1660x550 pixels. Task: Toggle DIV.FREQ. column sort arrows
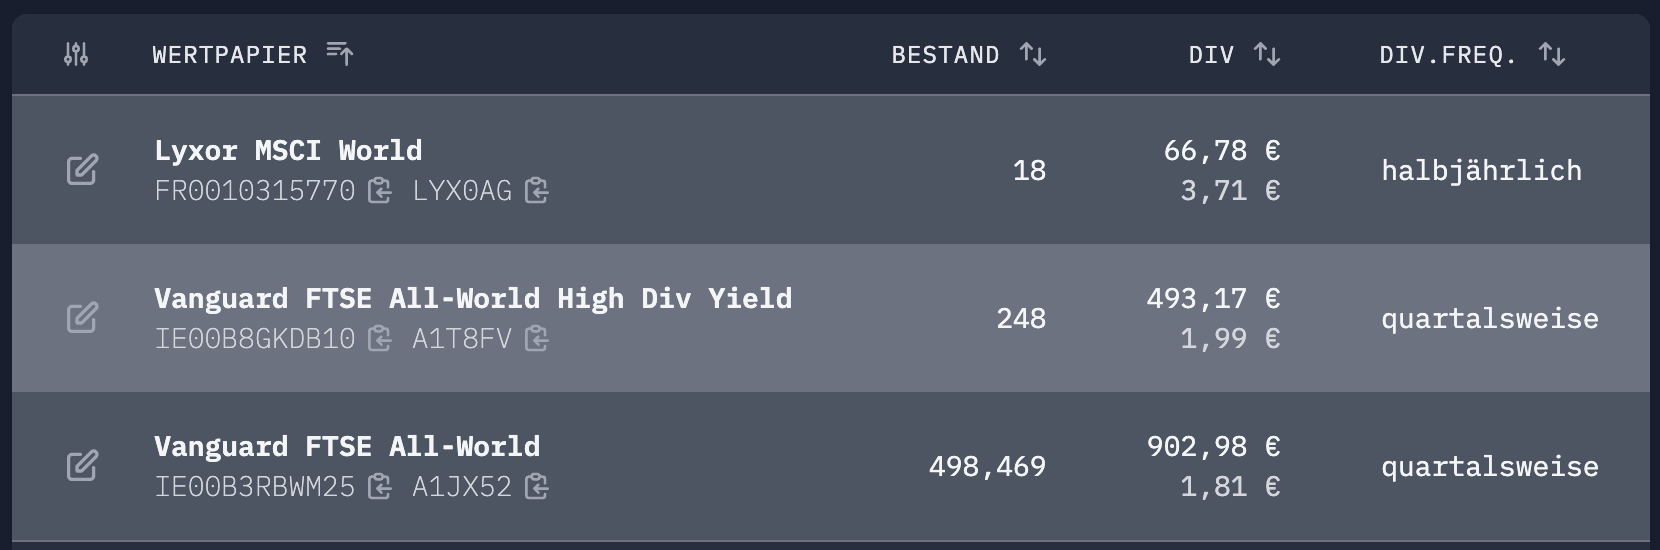(x=1552, y=54)
